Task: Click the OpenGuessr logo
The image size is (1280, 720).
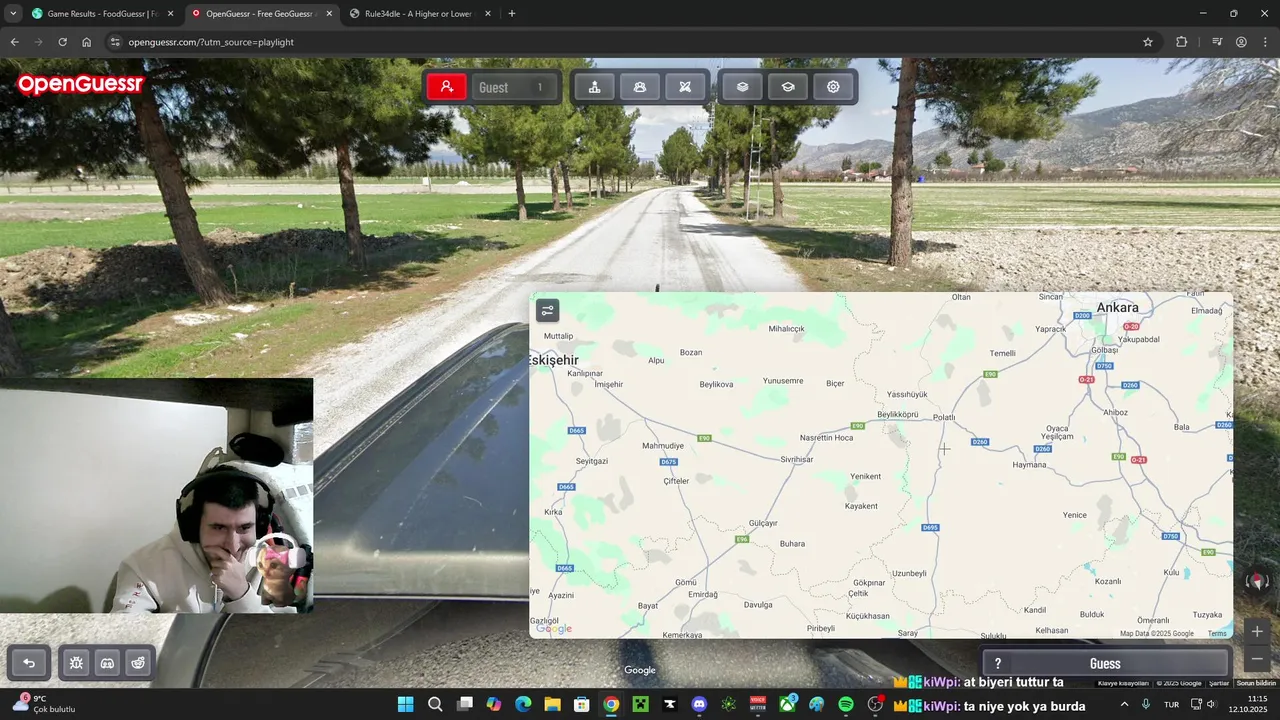Action: click(80, 85)
